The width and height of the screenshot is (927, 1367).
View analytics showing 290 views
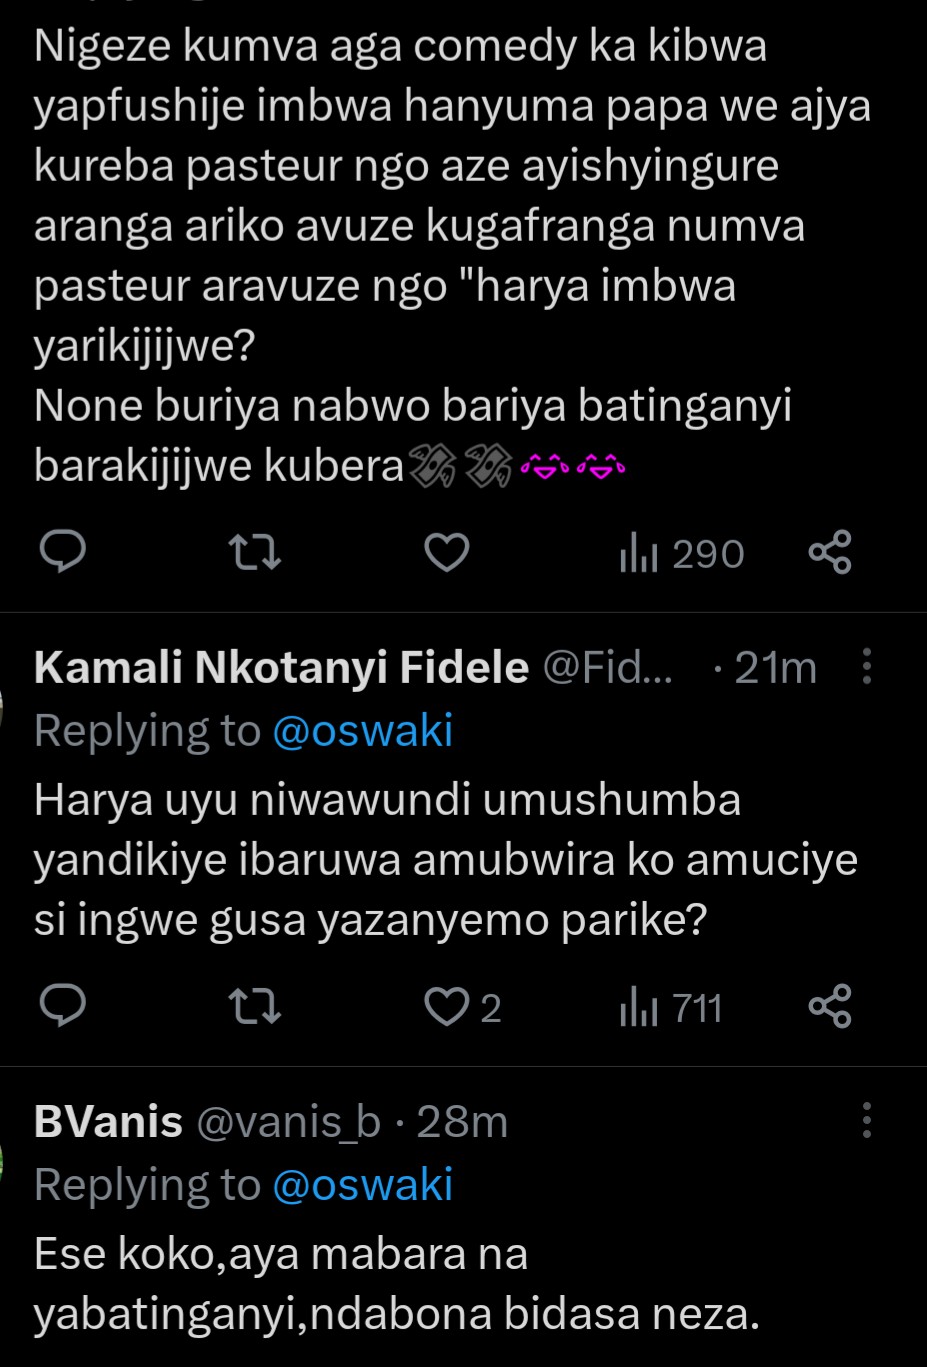pos(682,553)
